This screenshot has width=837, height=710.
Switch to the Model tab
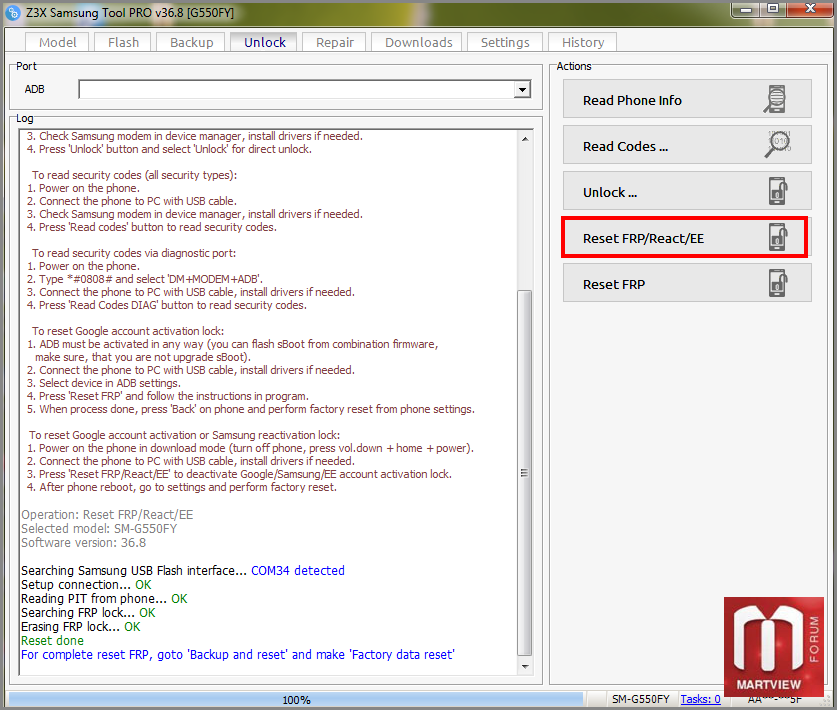57,42
